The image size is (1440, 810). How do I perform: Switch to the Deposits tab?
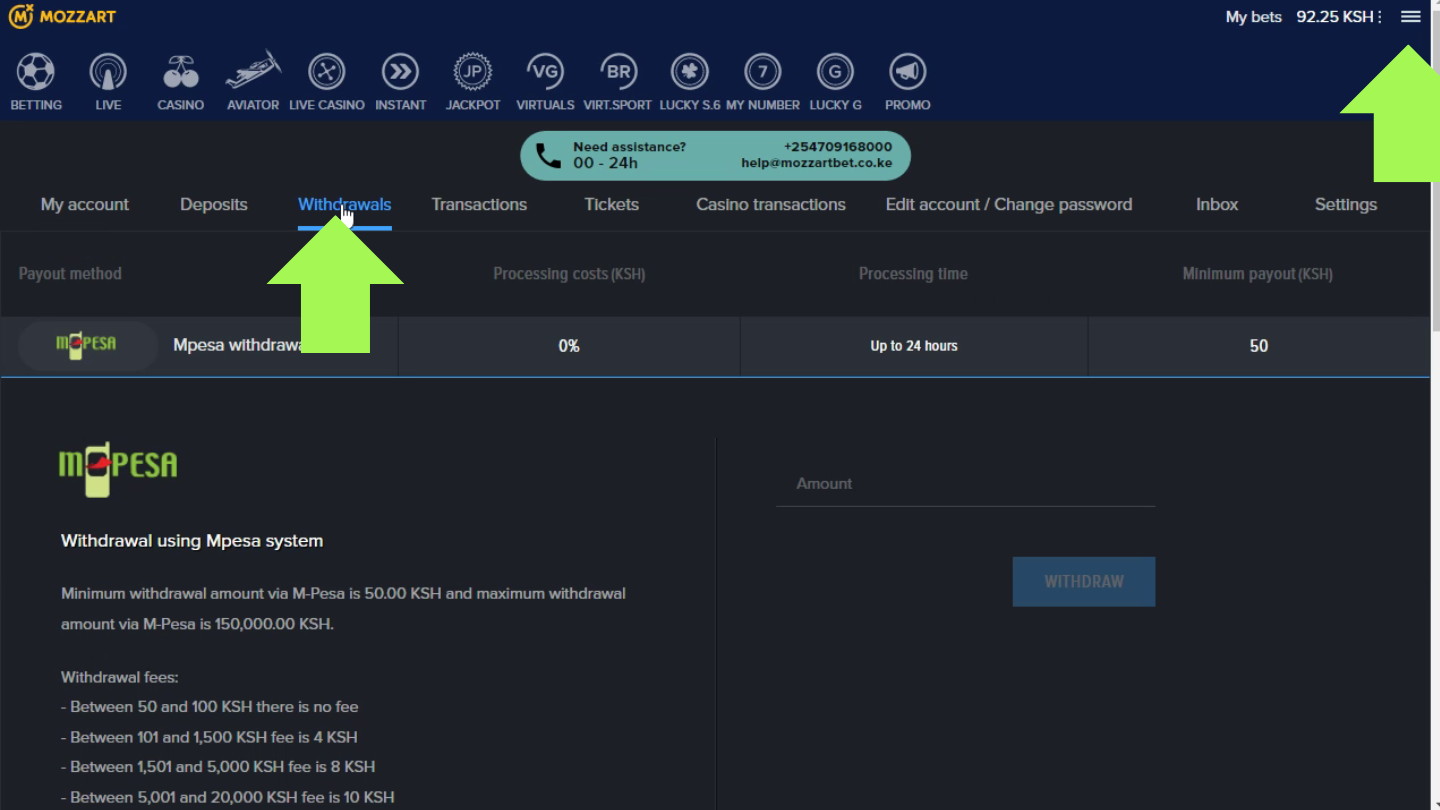[213, 205]
